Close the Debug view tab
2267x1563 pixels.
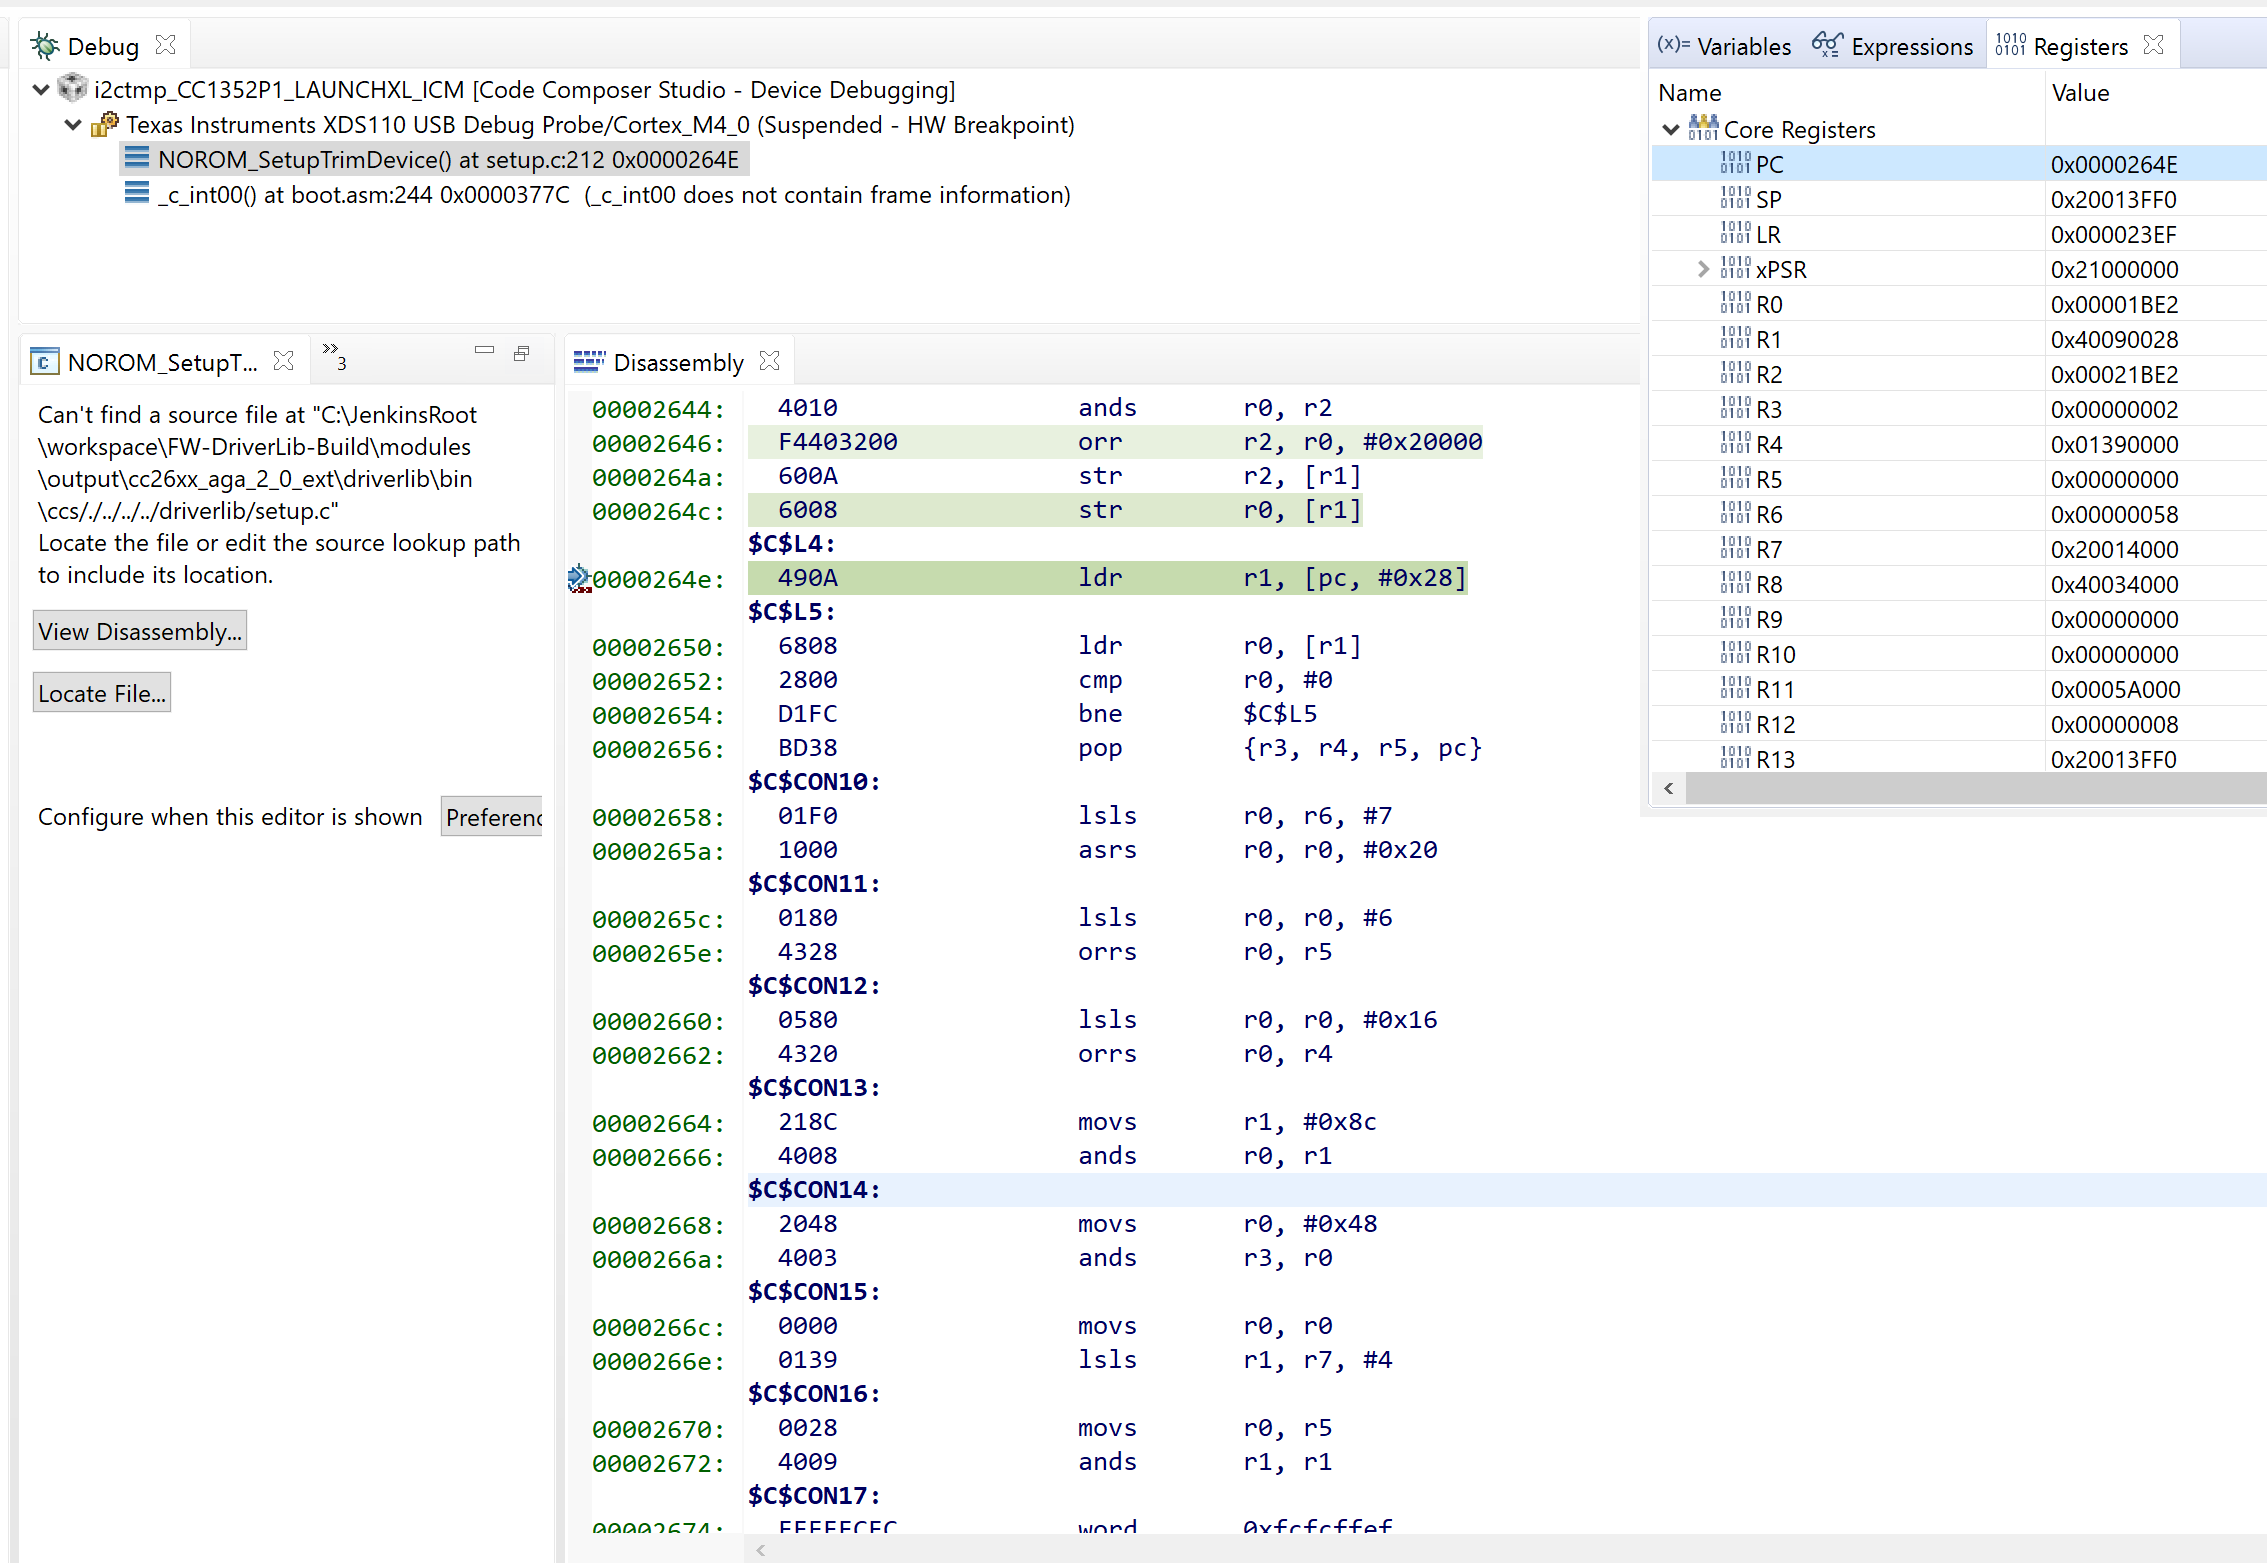point(166,45)
